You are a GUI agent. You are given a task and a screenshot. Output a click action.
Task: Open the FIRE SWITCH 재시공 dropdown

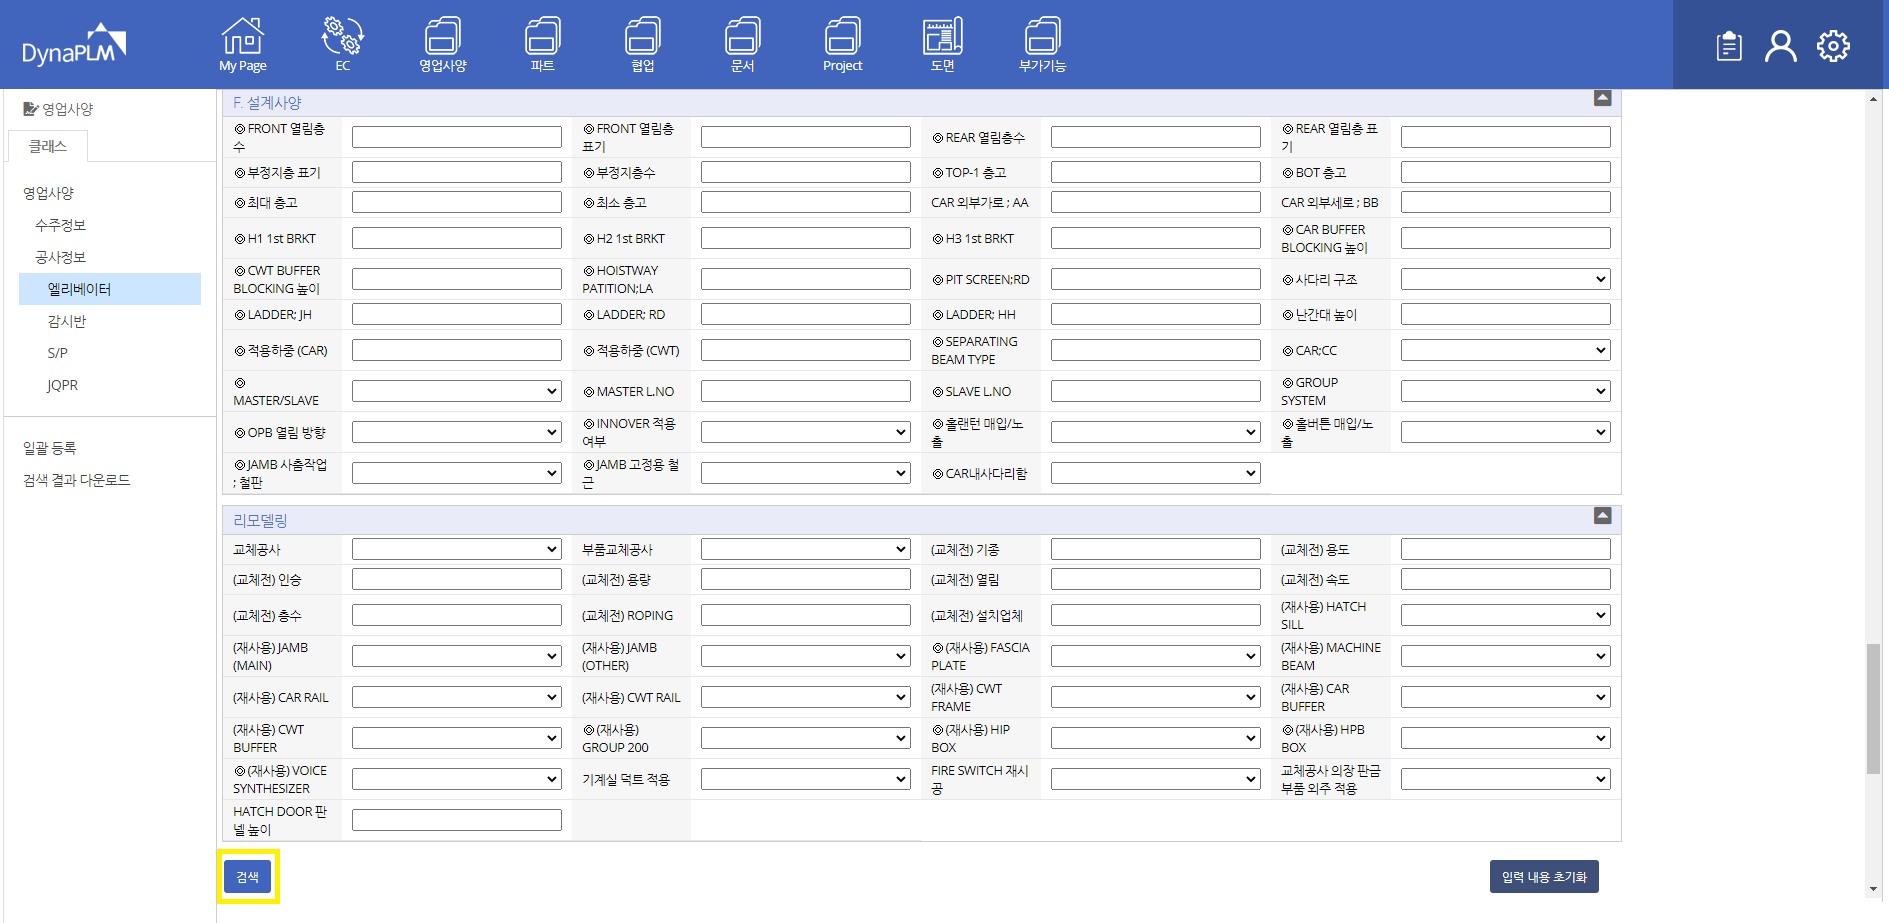1156,780
